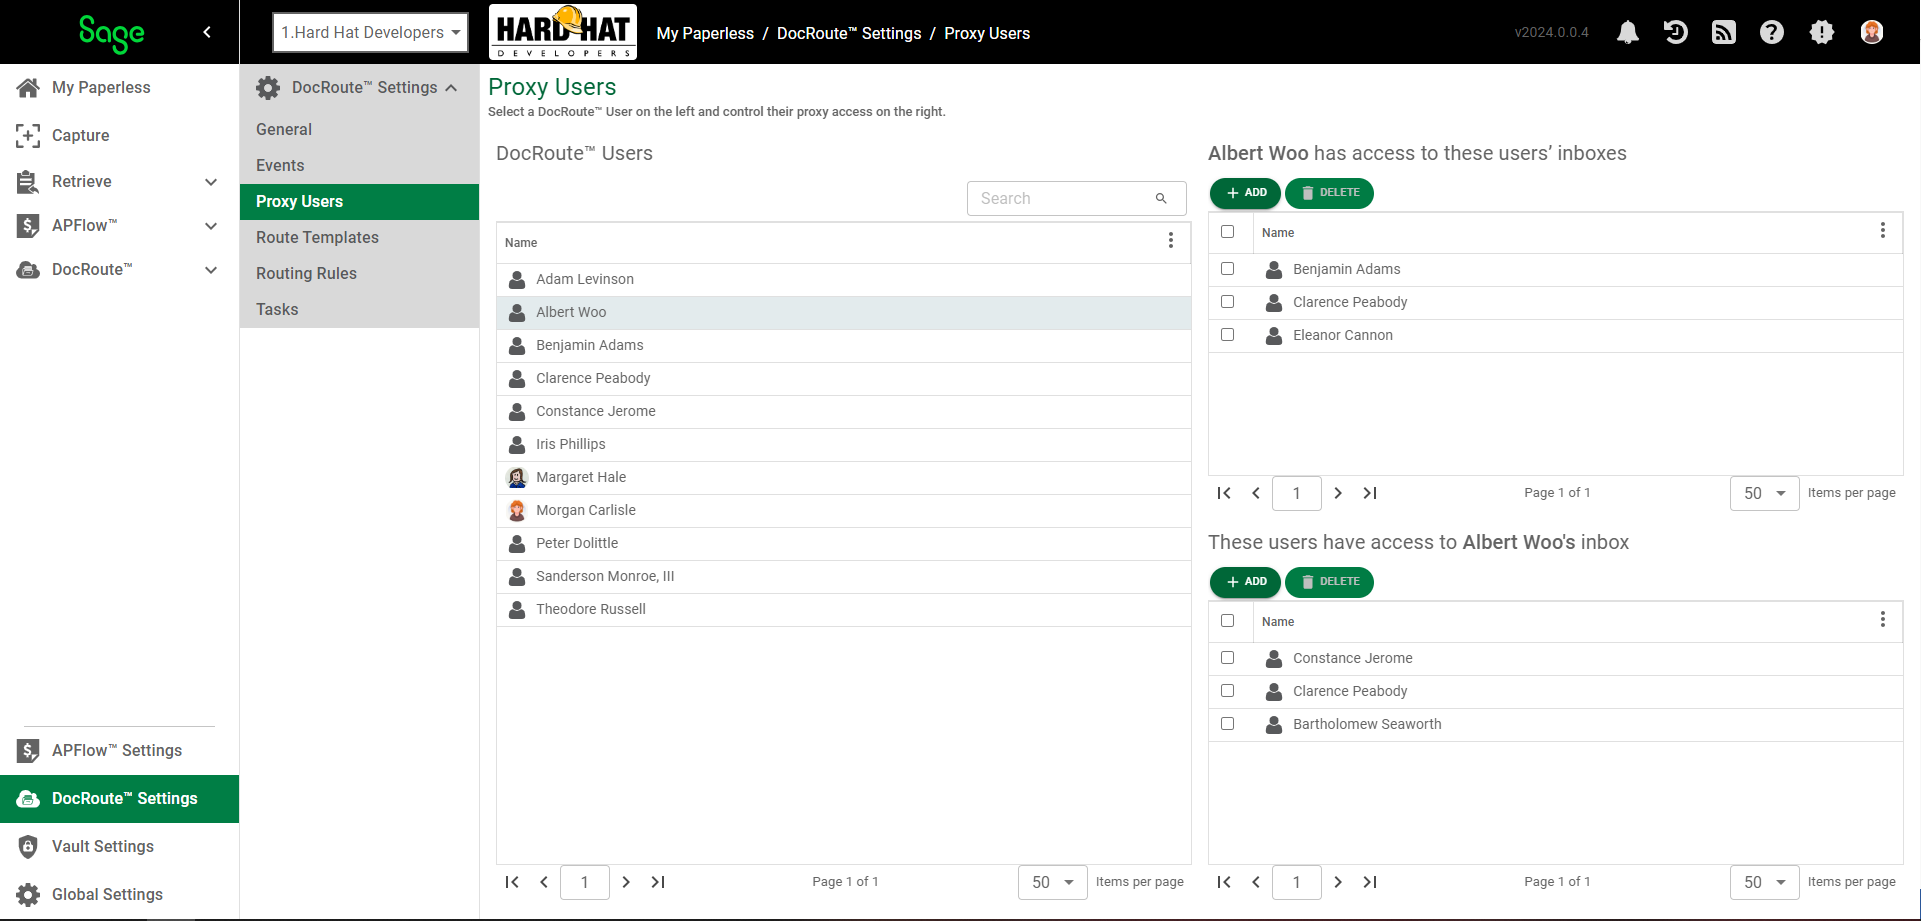Expand the APFlow menu

tap(211, 226)
